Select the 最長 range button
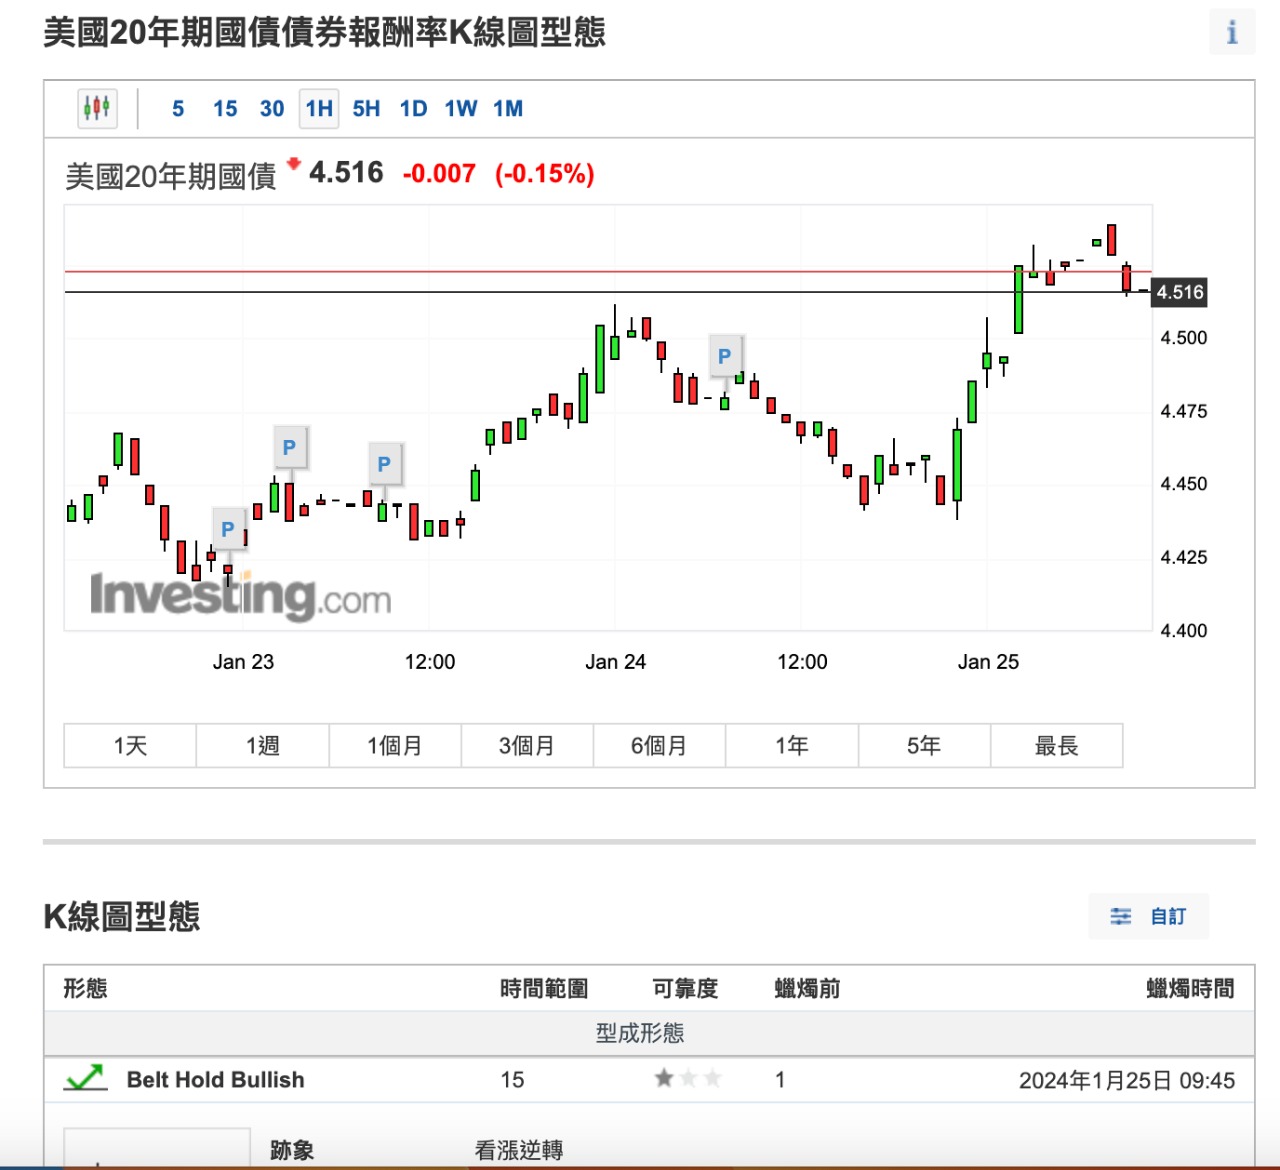This screenshot has width=1280, height=1170. pos(1057,745)
